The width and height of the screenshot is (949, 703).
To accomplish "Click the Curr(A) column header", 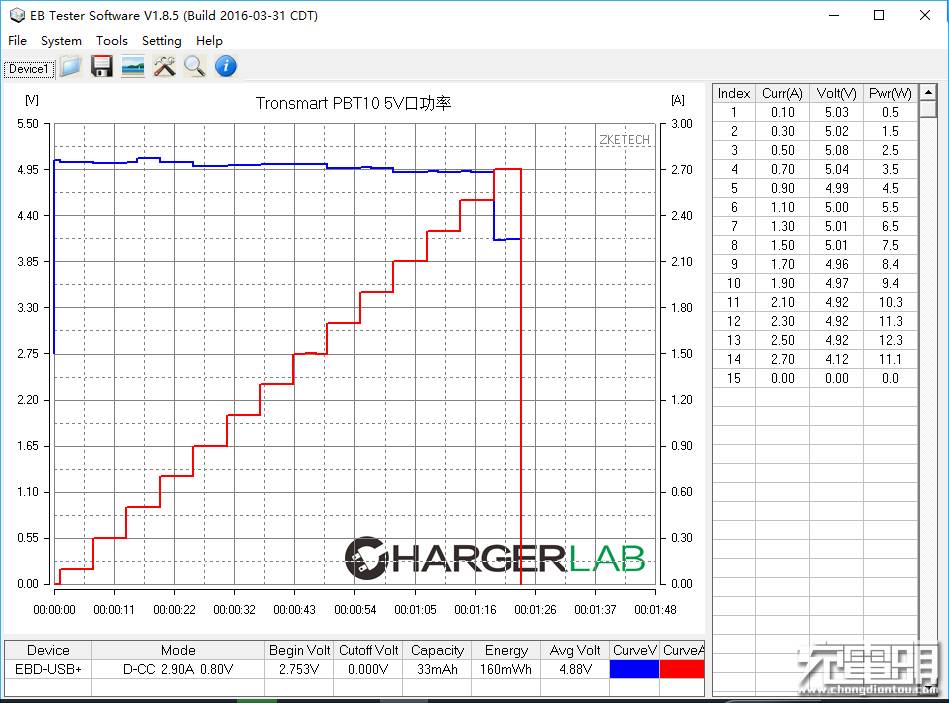I will 782,93.
